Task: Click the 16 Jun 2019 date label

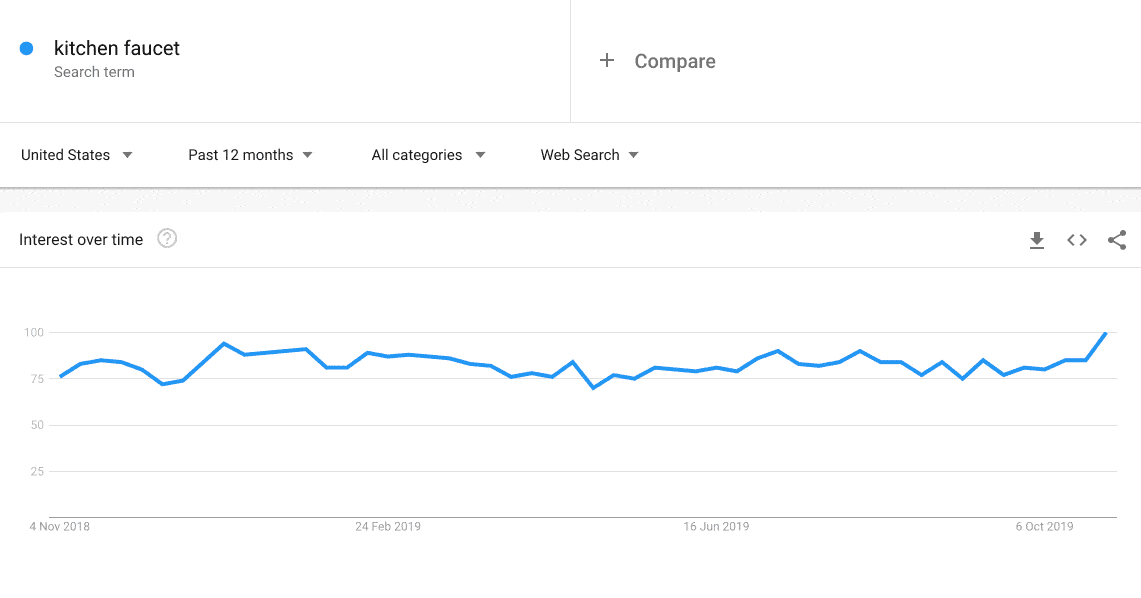Action: (716, 526)
